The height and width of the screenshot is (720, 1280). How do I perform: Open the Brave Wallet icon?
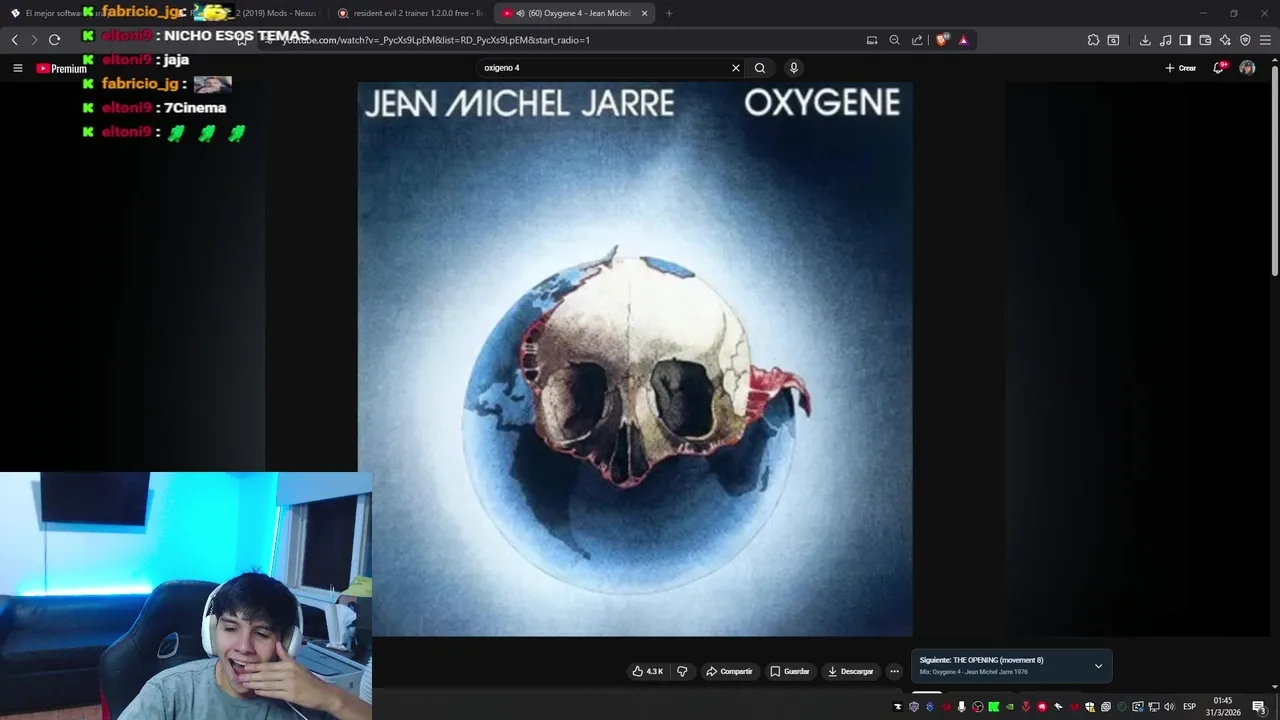(1205, 40)
